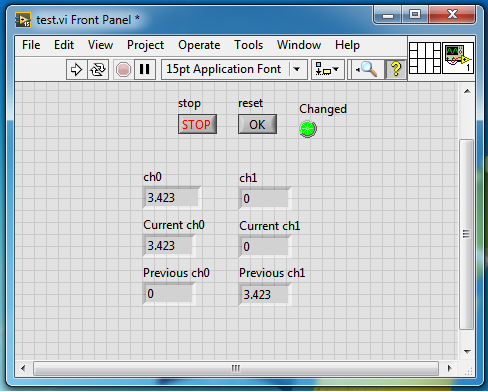Click the 'Previous ch1' label

[x=272, y=273]
